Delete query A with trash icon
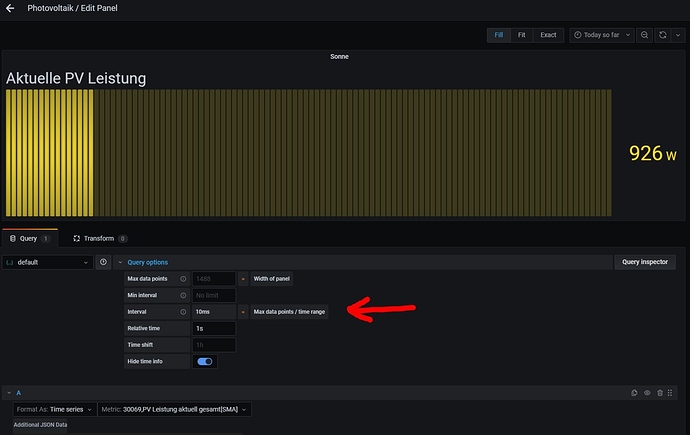Image resolution: width=690 pixels, height=435 pixels. pyautogui.click(x=660, y=393)
